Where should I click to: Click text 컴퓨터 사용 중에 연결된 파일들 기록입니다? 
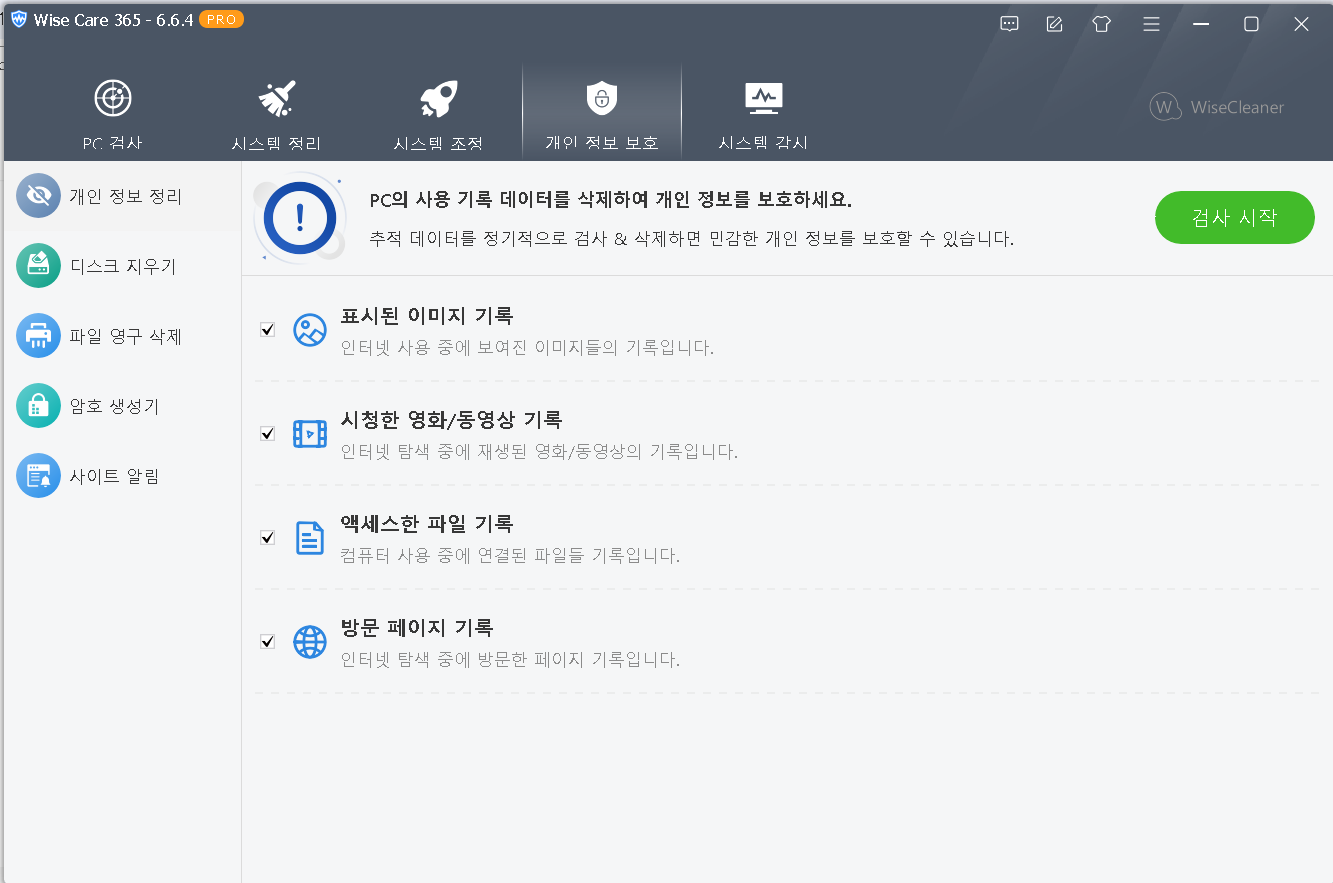point(510,556)
